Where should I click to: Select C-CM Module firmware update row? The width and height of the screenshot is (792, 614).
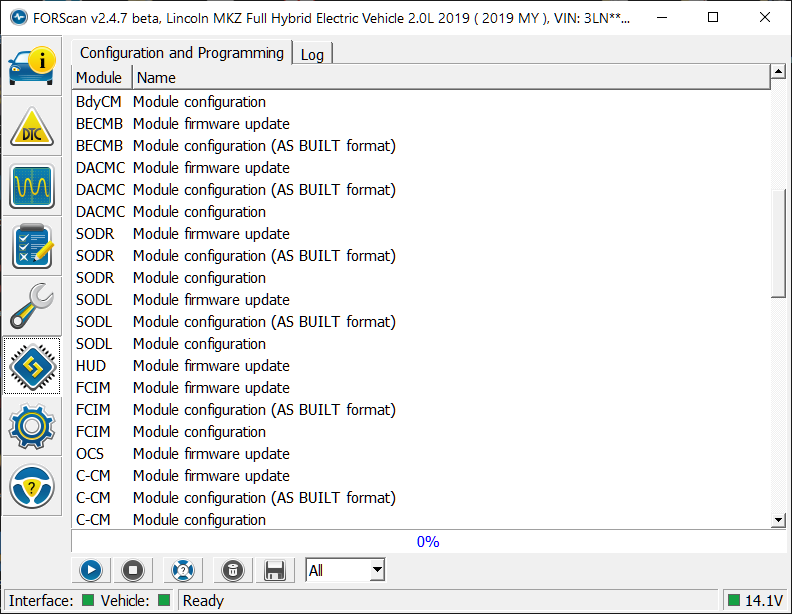pyautogui.click(x=421, y=476)
